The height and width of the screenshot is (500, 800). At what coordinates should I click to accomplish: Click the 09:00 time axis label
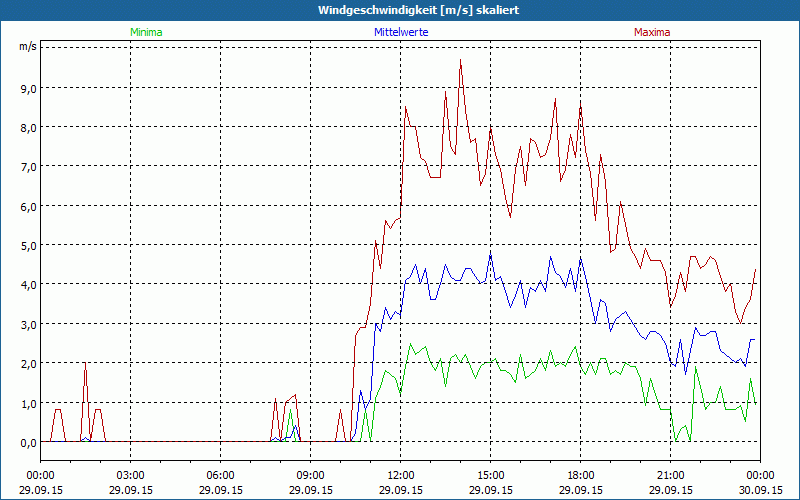[x=310, y=476]
